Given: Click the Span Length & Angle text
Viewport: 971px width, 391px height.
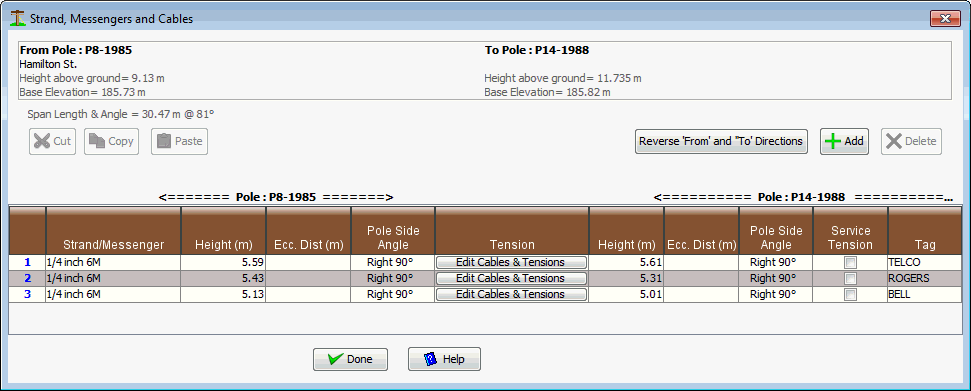Looking at the screenshot, I should click(121, 114).
